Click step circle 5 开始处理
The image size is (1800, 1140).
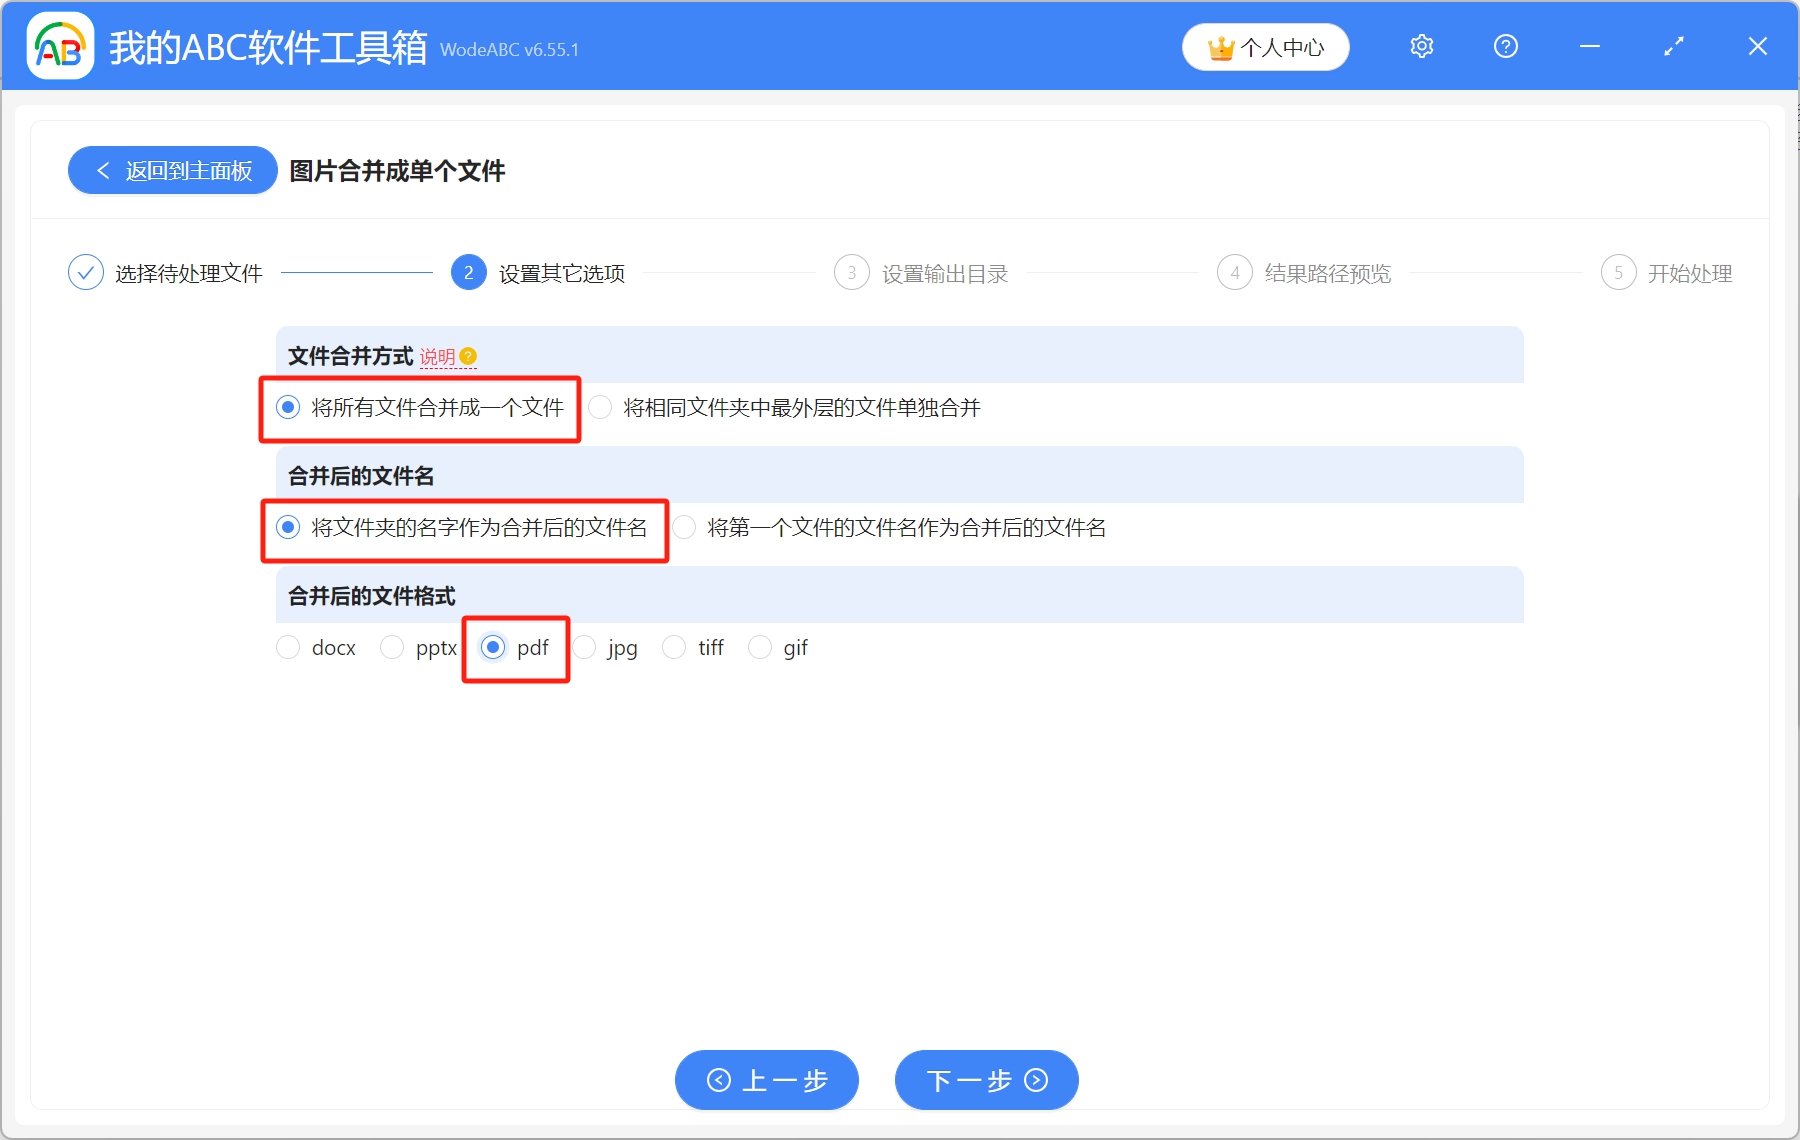[x=1619, y=272]
